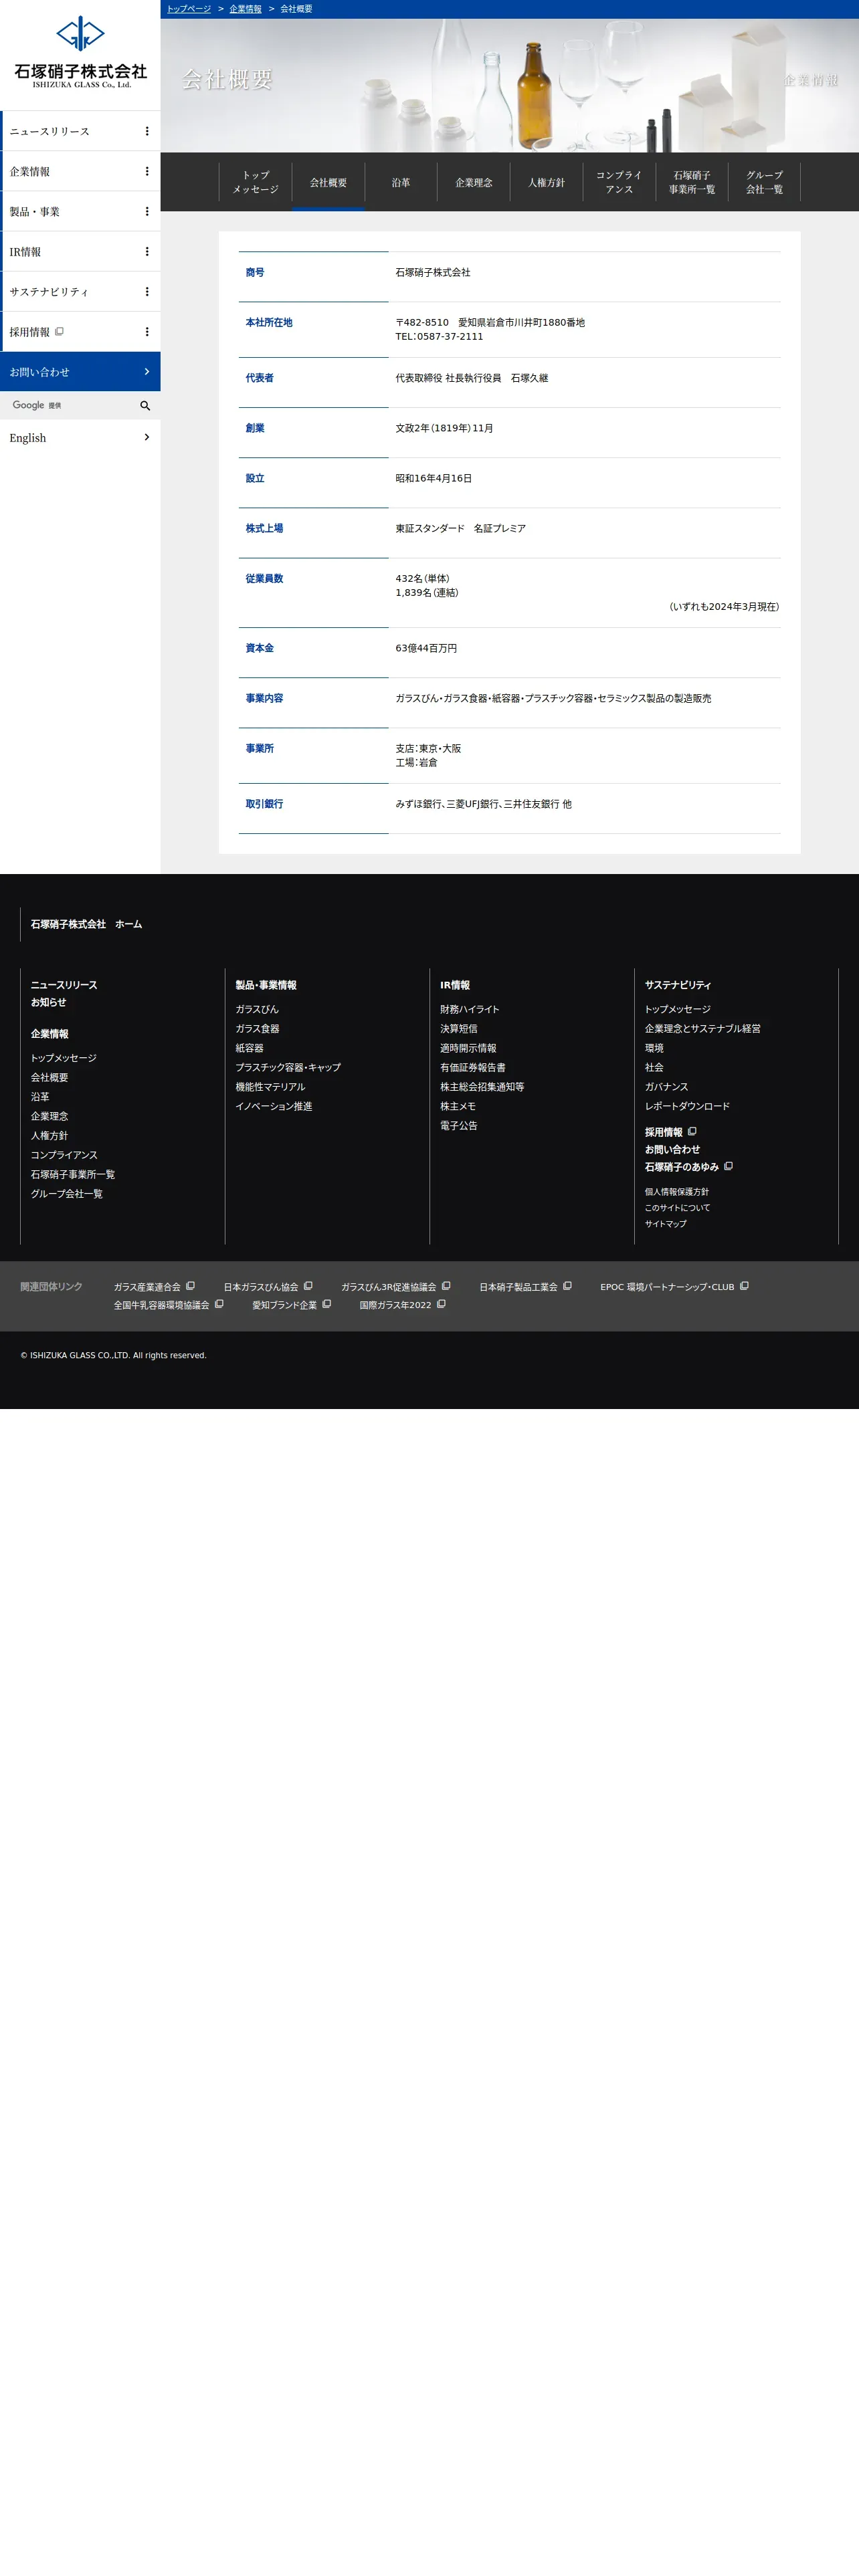Viewport: 859px width, 2576px height.
Task: Open footer レポートダウンロード link
Action: tap(687, 1106)
